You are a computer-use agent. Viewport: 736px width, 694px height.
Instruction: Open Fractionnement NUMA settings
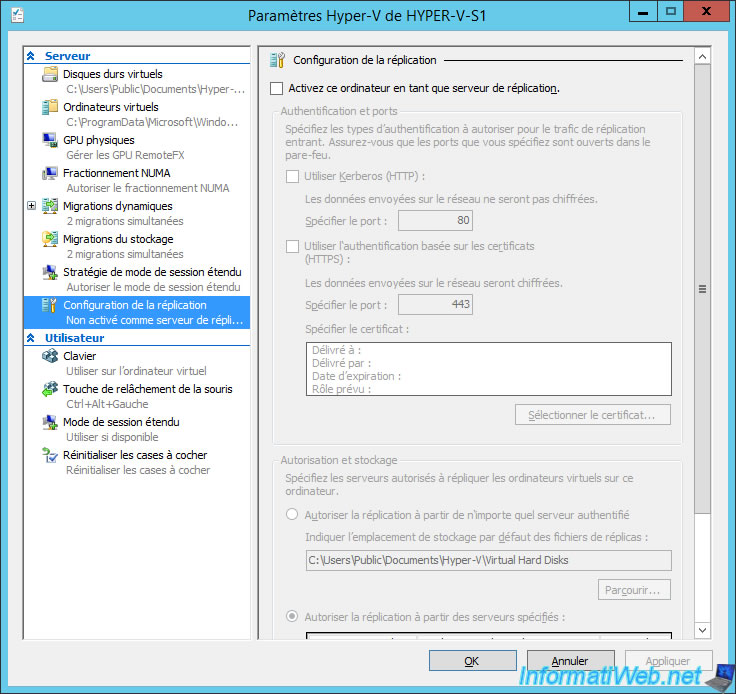tap(137, 180)
